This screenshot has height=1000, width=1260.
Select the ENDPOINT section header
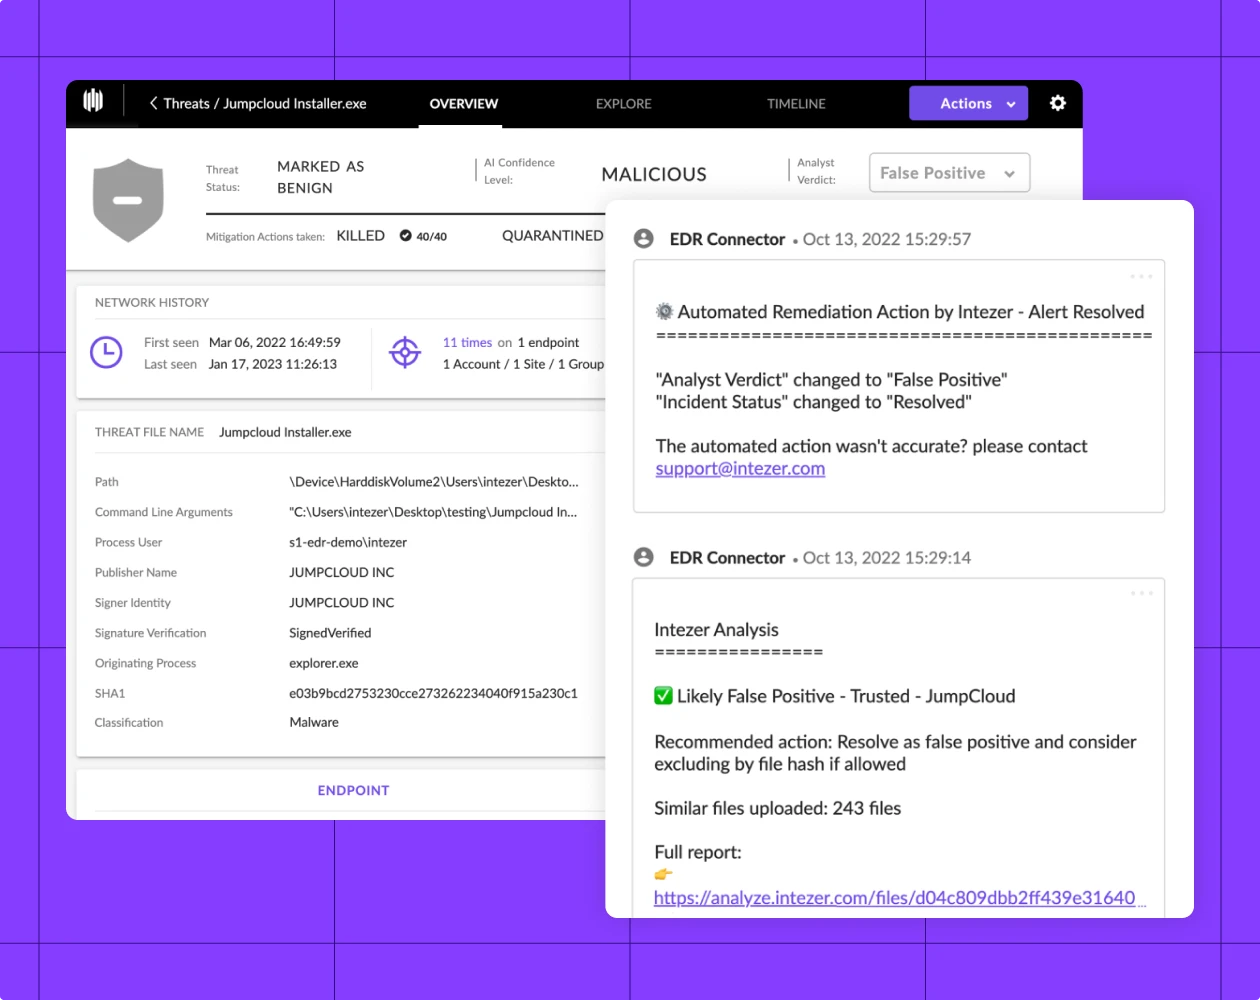[353, 790]
